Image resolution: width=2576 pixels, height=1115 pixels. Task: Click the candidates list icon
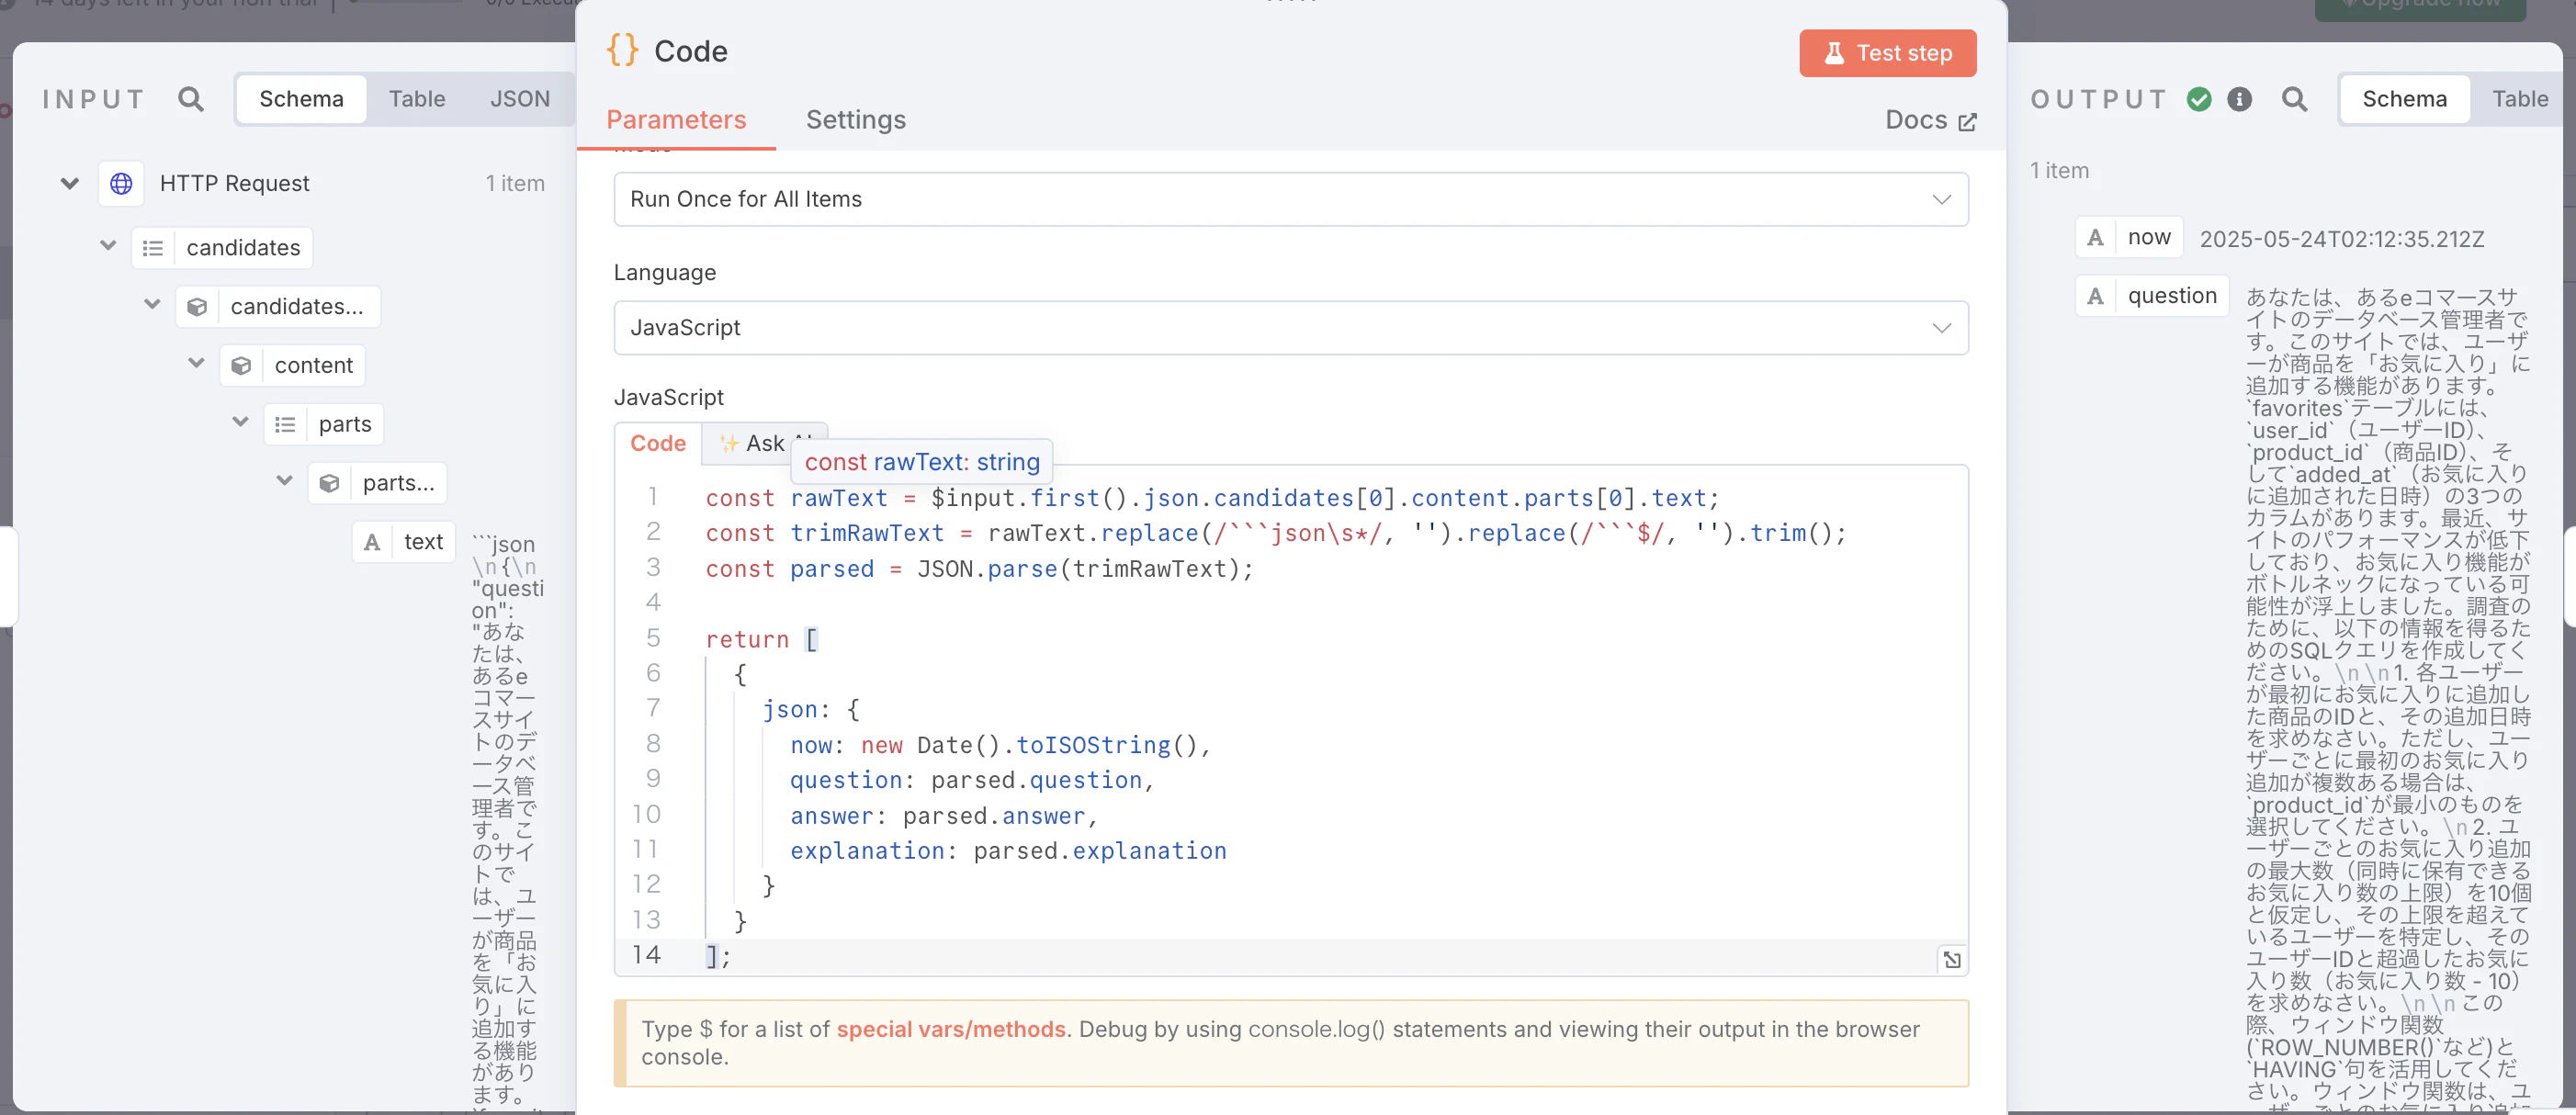coord(153,248)
